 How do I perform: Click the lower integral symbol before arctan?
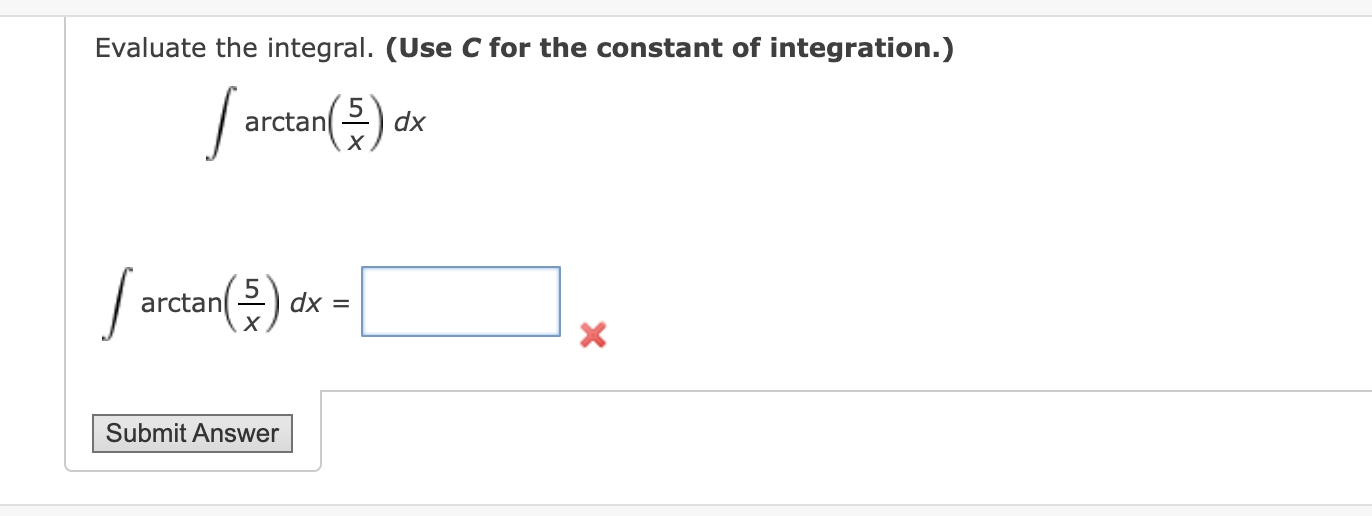click(115, 304)
